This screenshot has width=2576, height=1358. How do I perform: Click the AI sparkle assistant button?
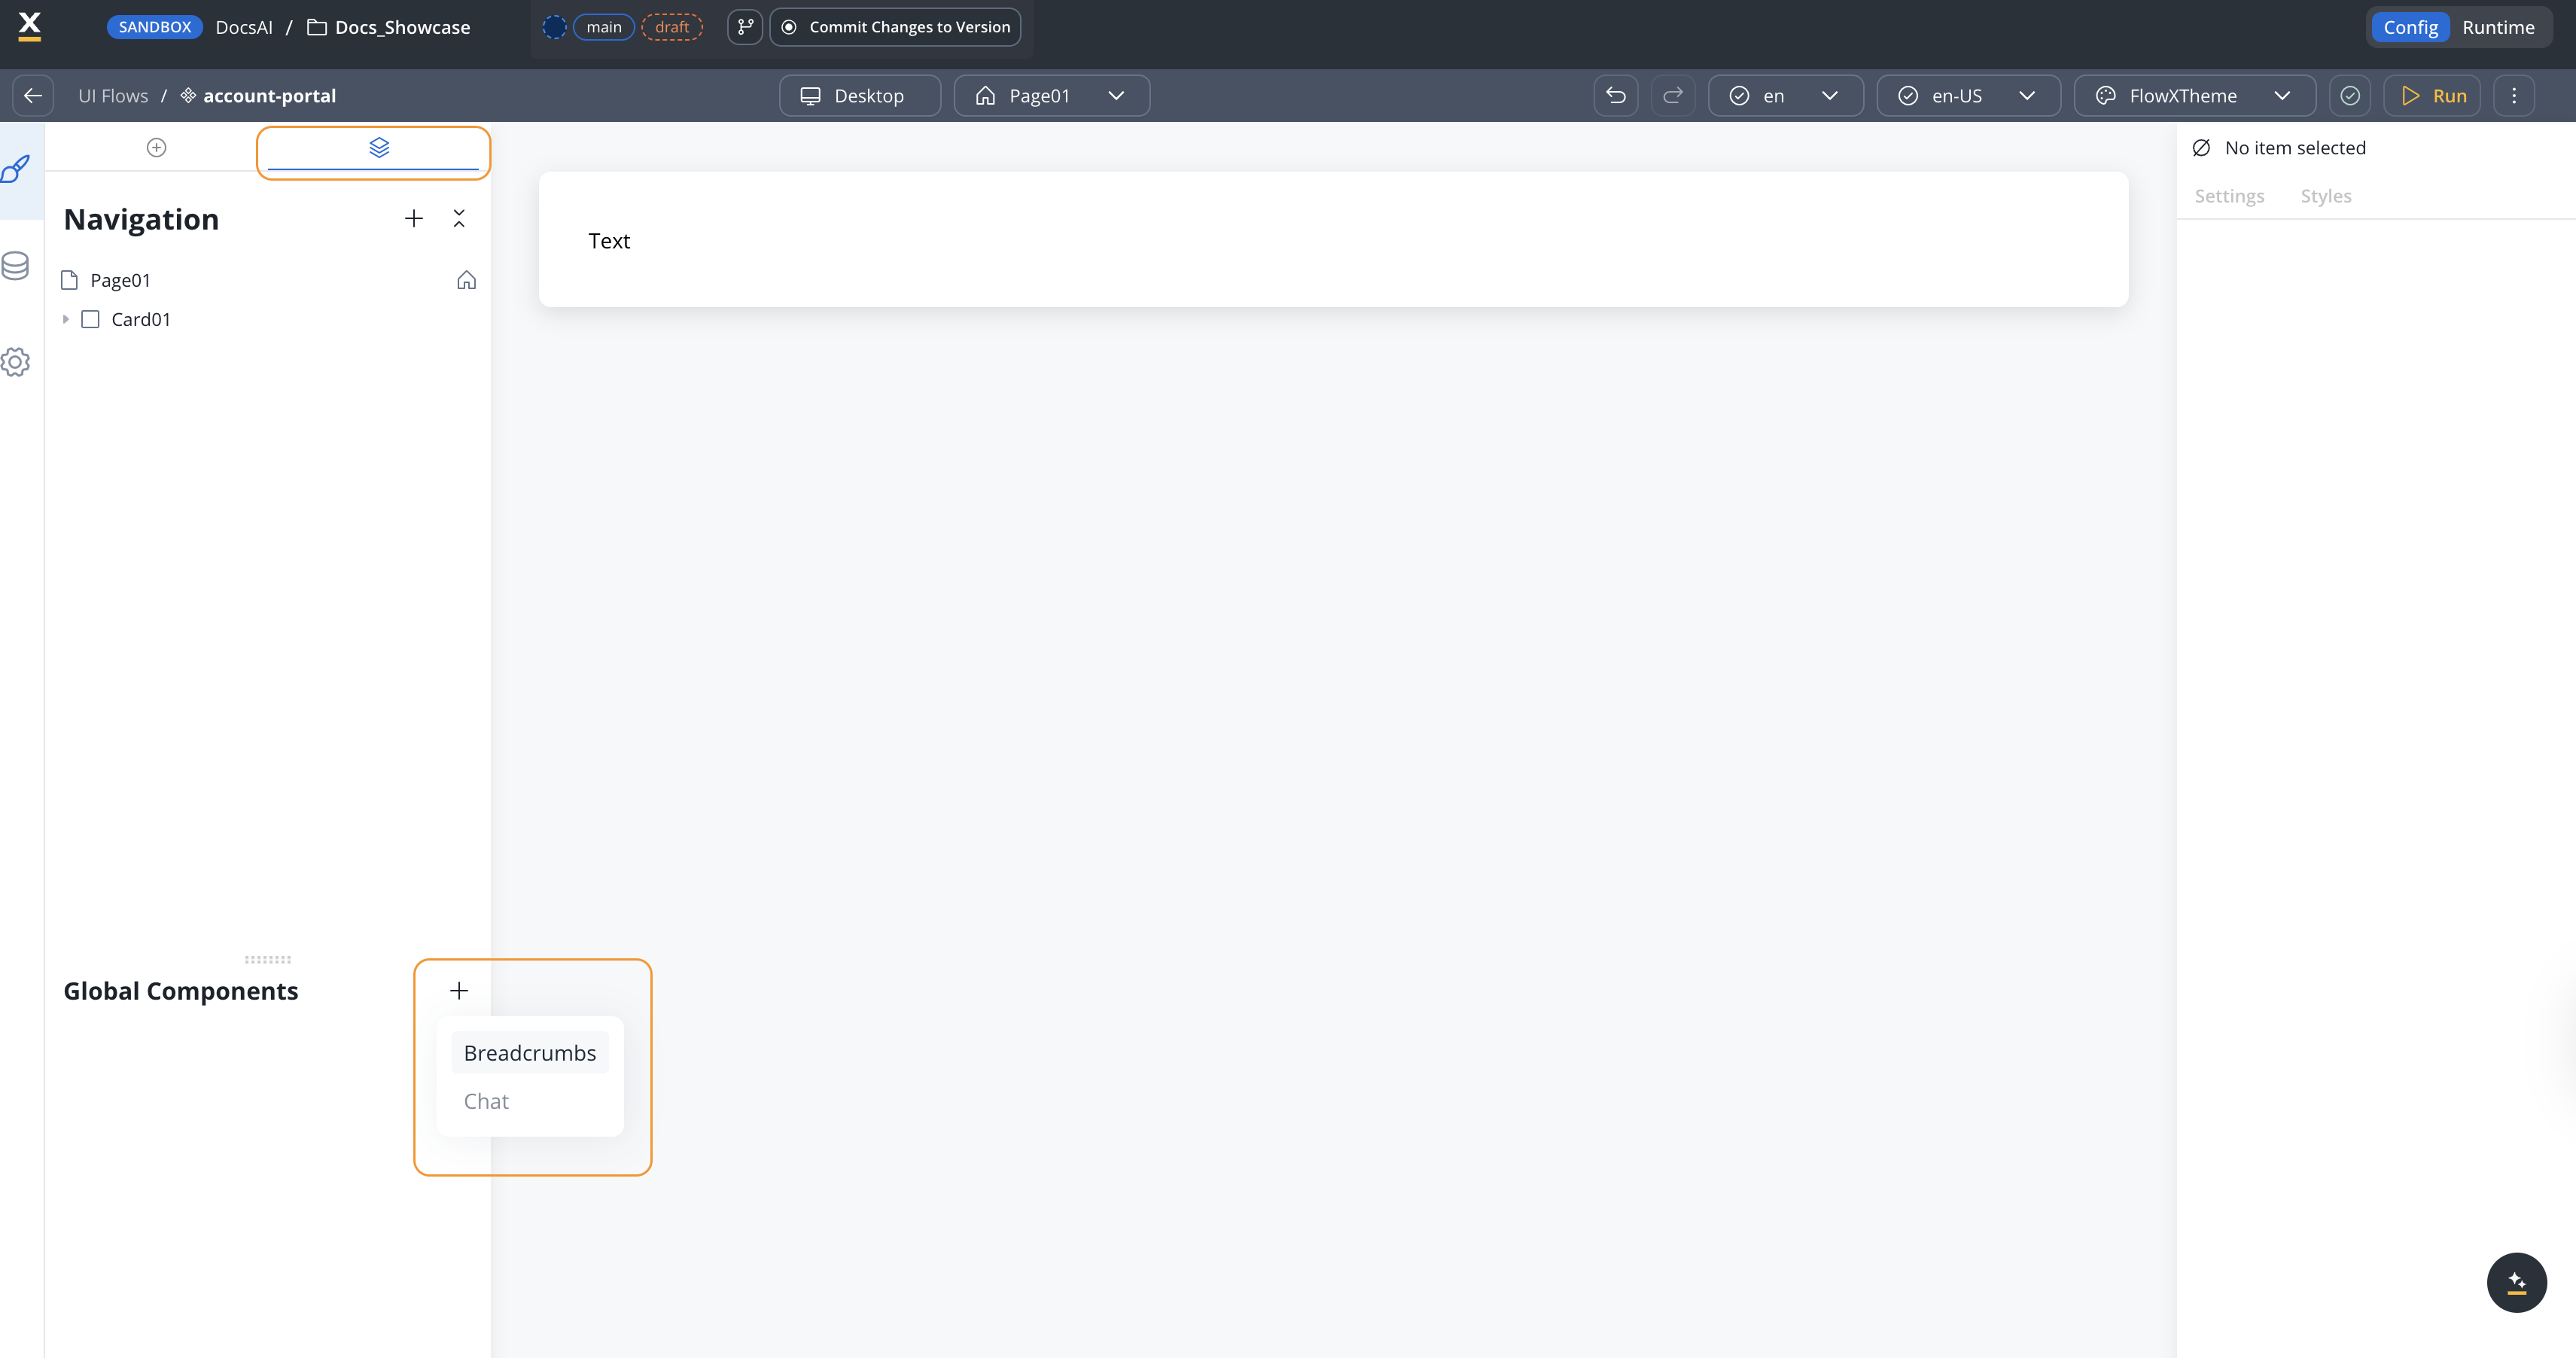pyautogui.click(x=2516, y=1282)
